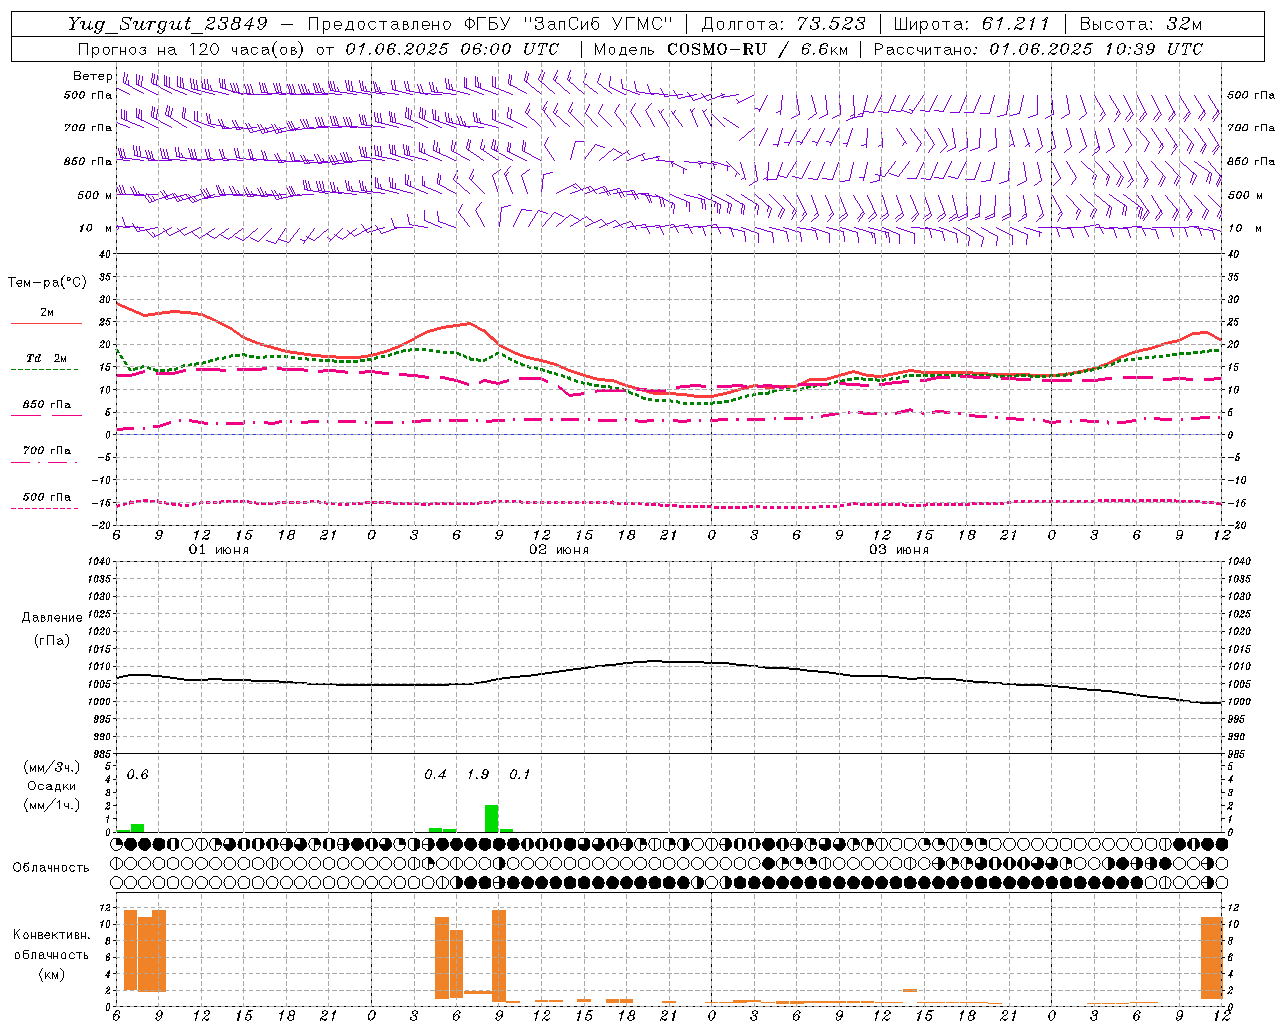
Task: Click the last orange convective bar at hour 12
Action: (1212, 958)
